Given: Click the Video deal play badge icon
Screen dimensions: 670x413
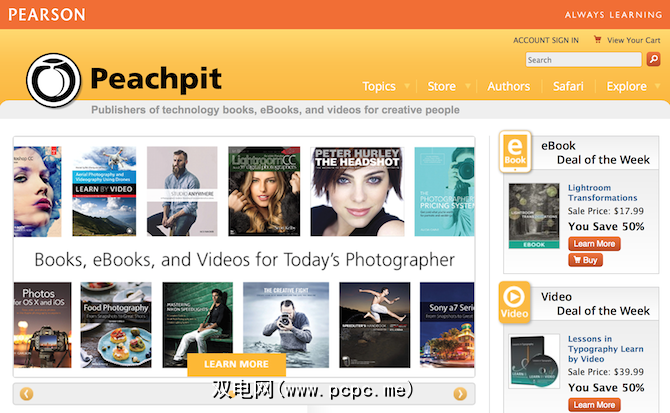Looking at the screenshot, I should [x=515, y=303].
